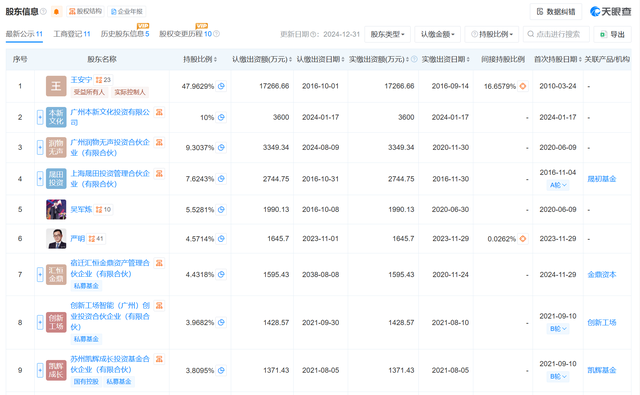640x395 pixels.
Task: Open the B轮 round dropdown for 凯辉成长
Action: [x=558, y=377]
